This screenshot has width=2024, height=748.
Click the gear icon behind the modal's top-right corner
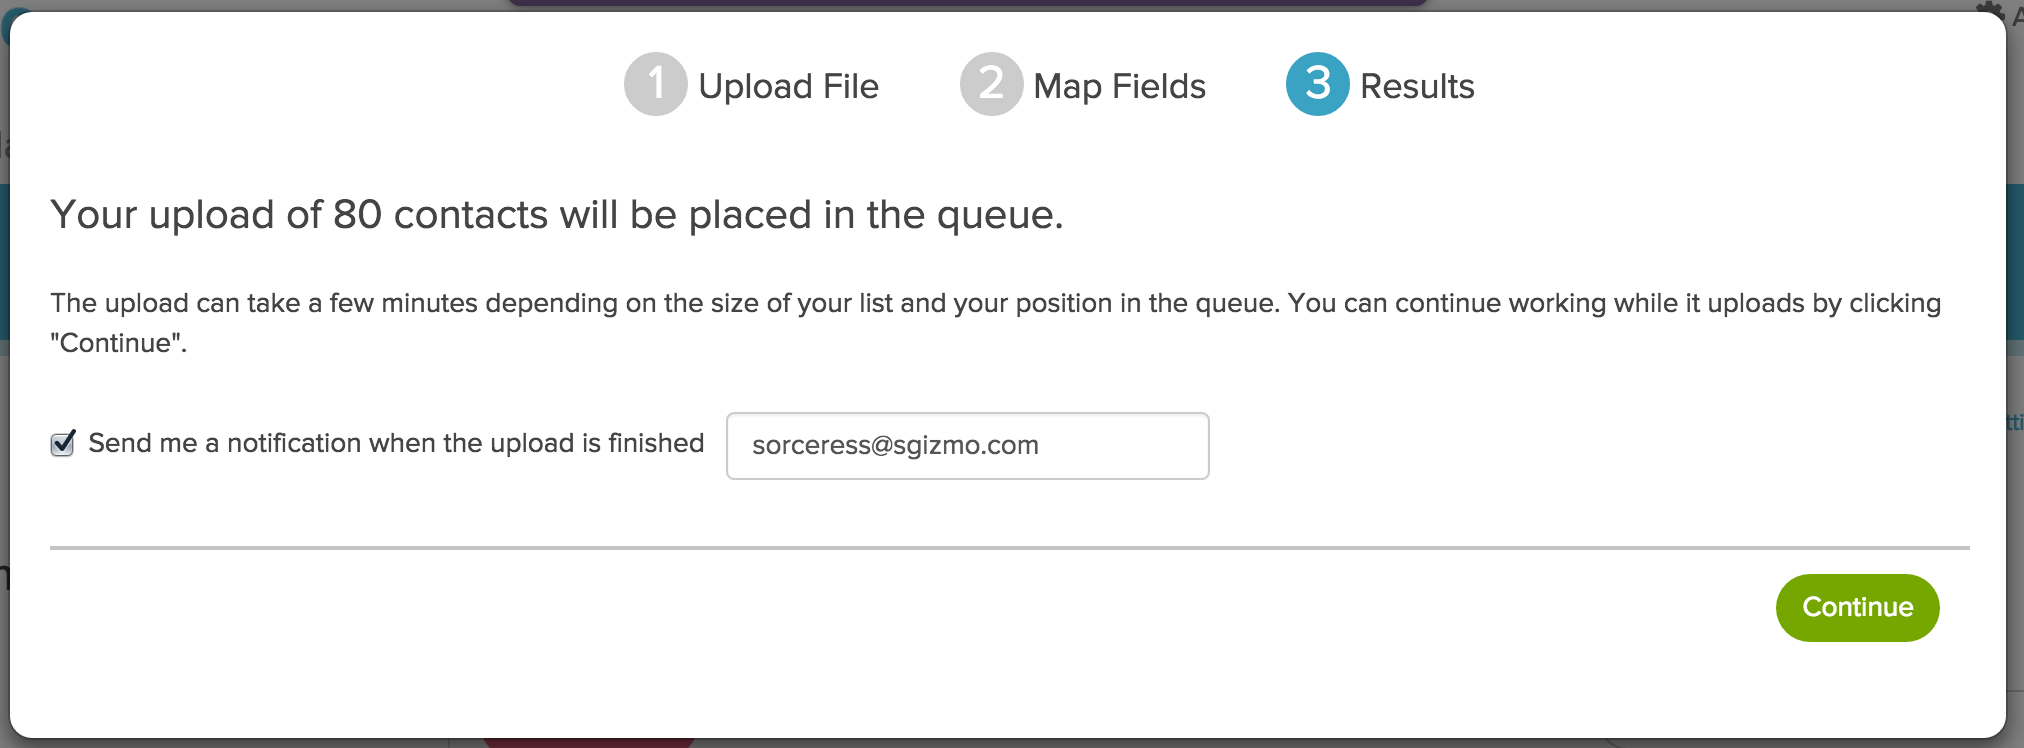(x=1990, y=9)
